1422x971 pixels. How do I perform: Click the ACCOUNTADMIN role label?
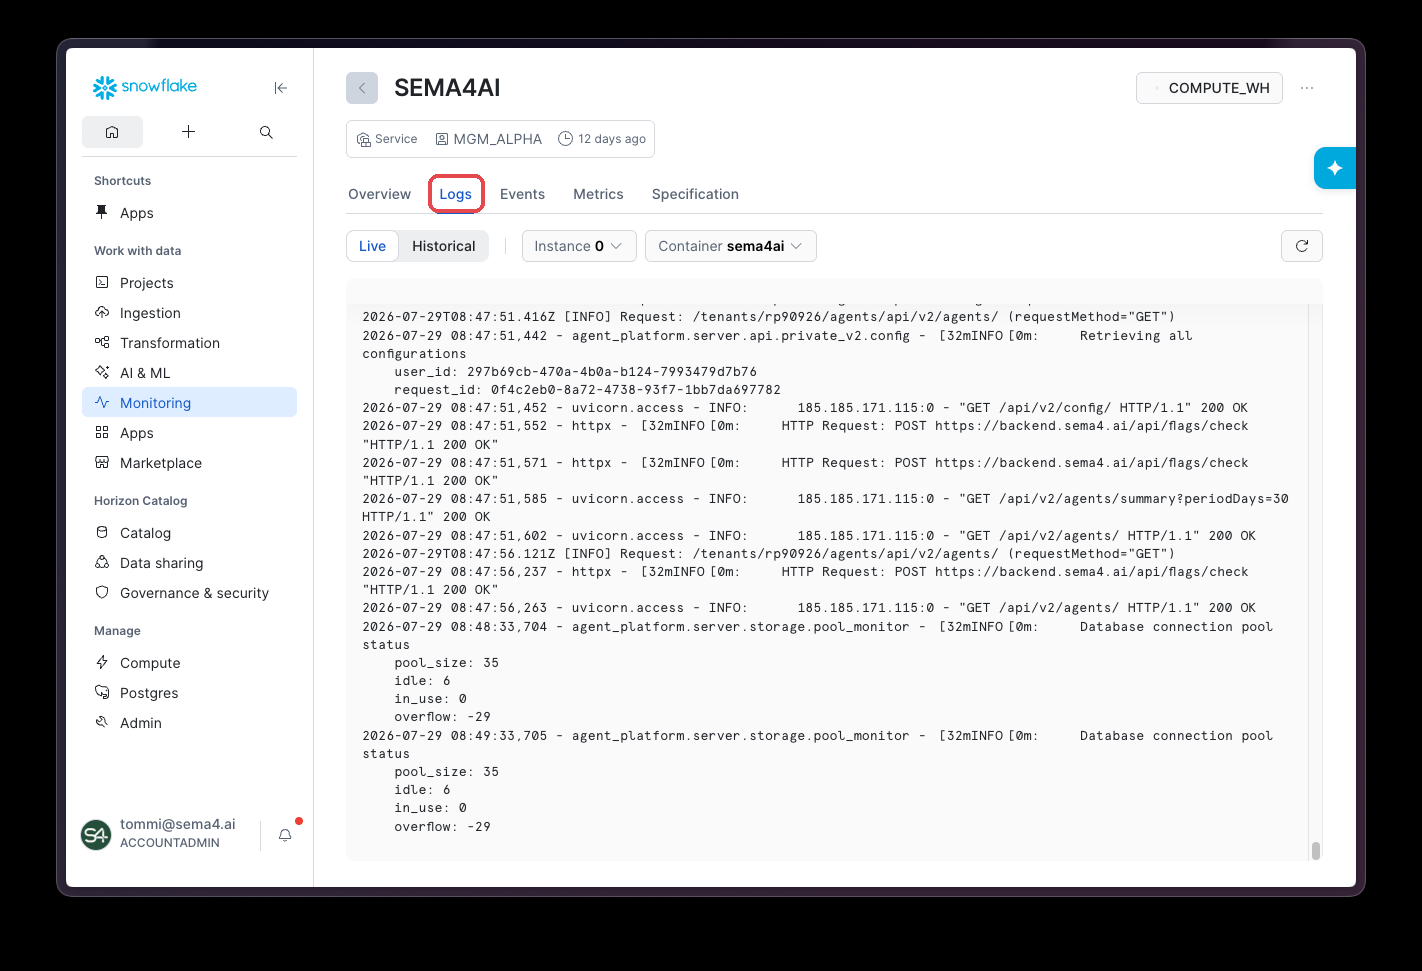(x=170, y=843)
